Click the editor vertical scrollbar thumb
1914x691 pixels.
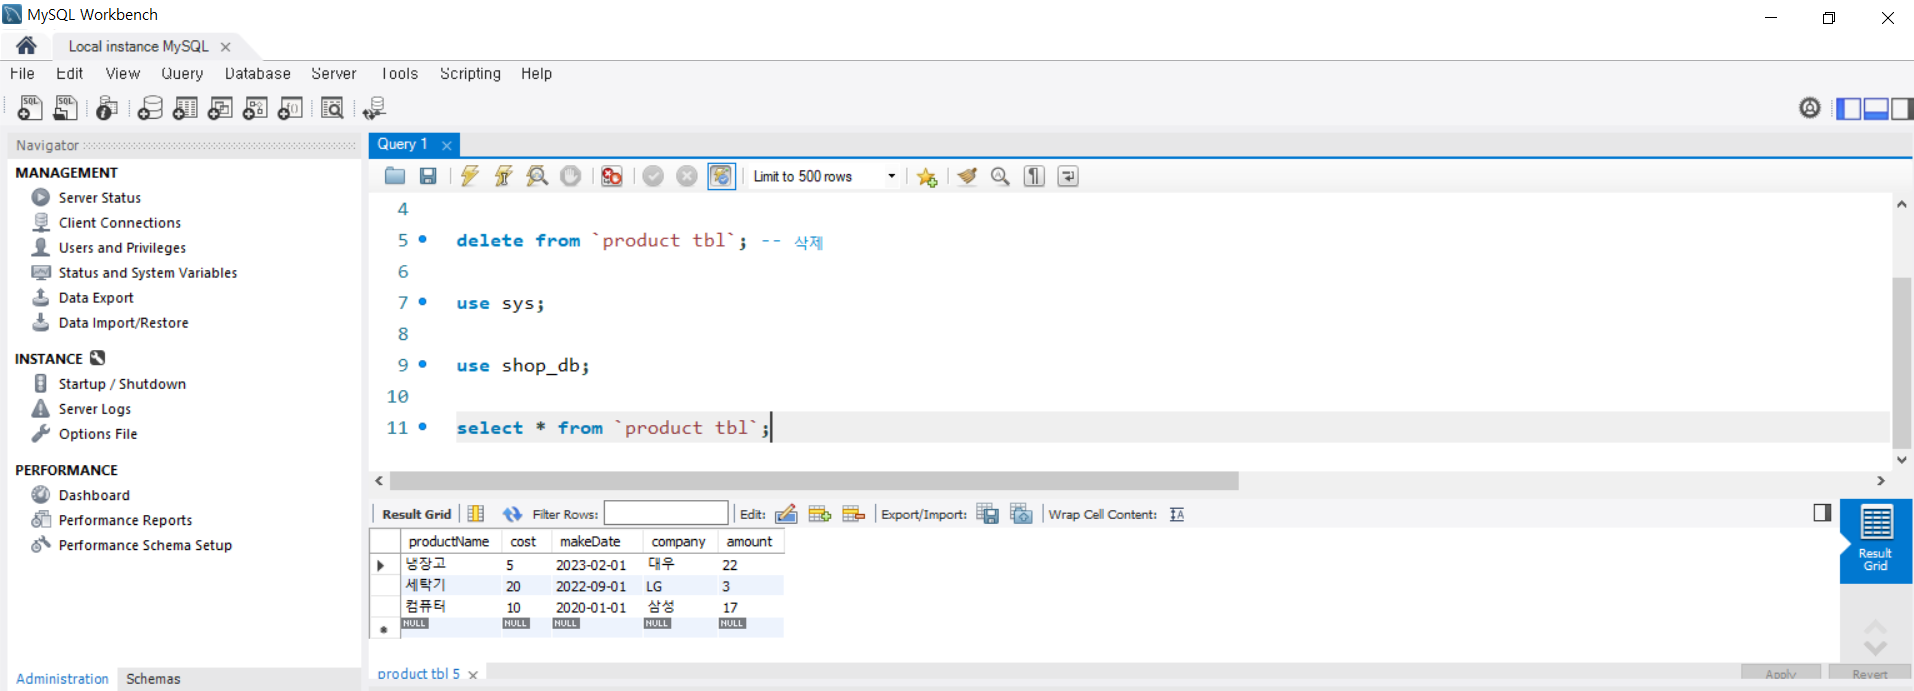(1901, 362)
